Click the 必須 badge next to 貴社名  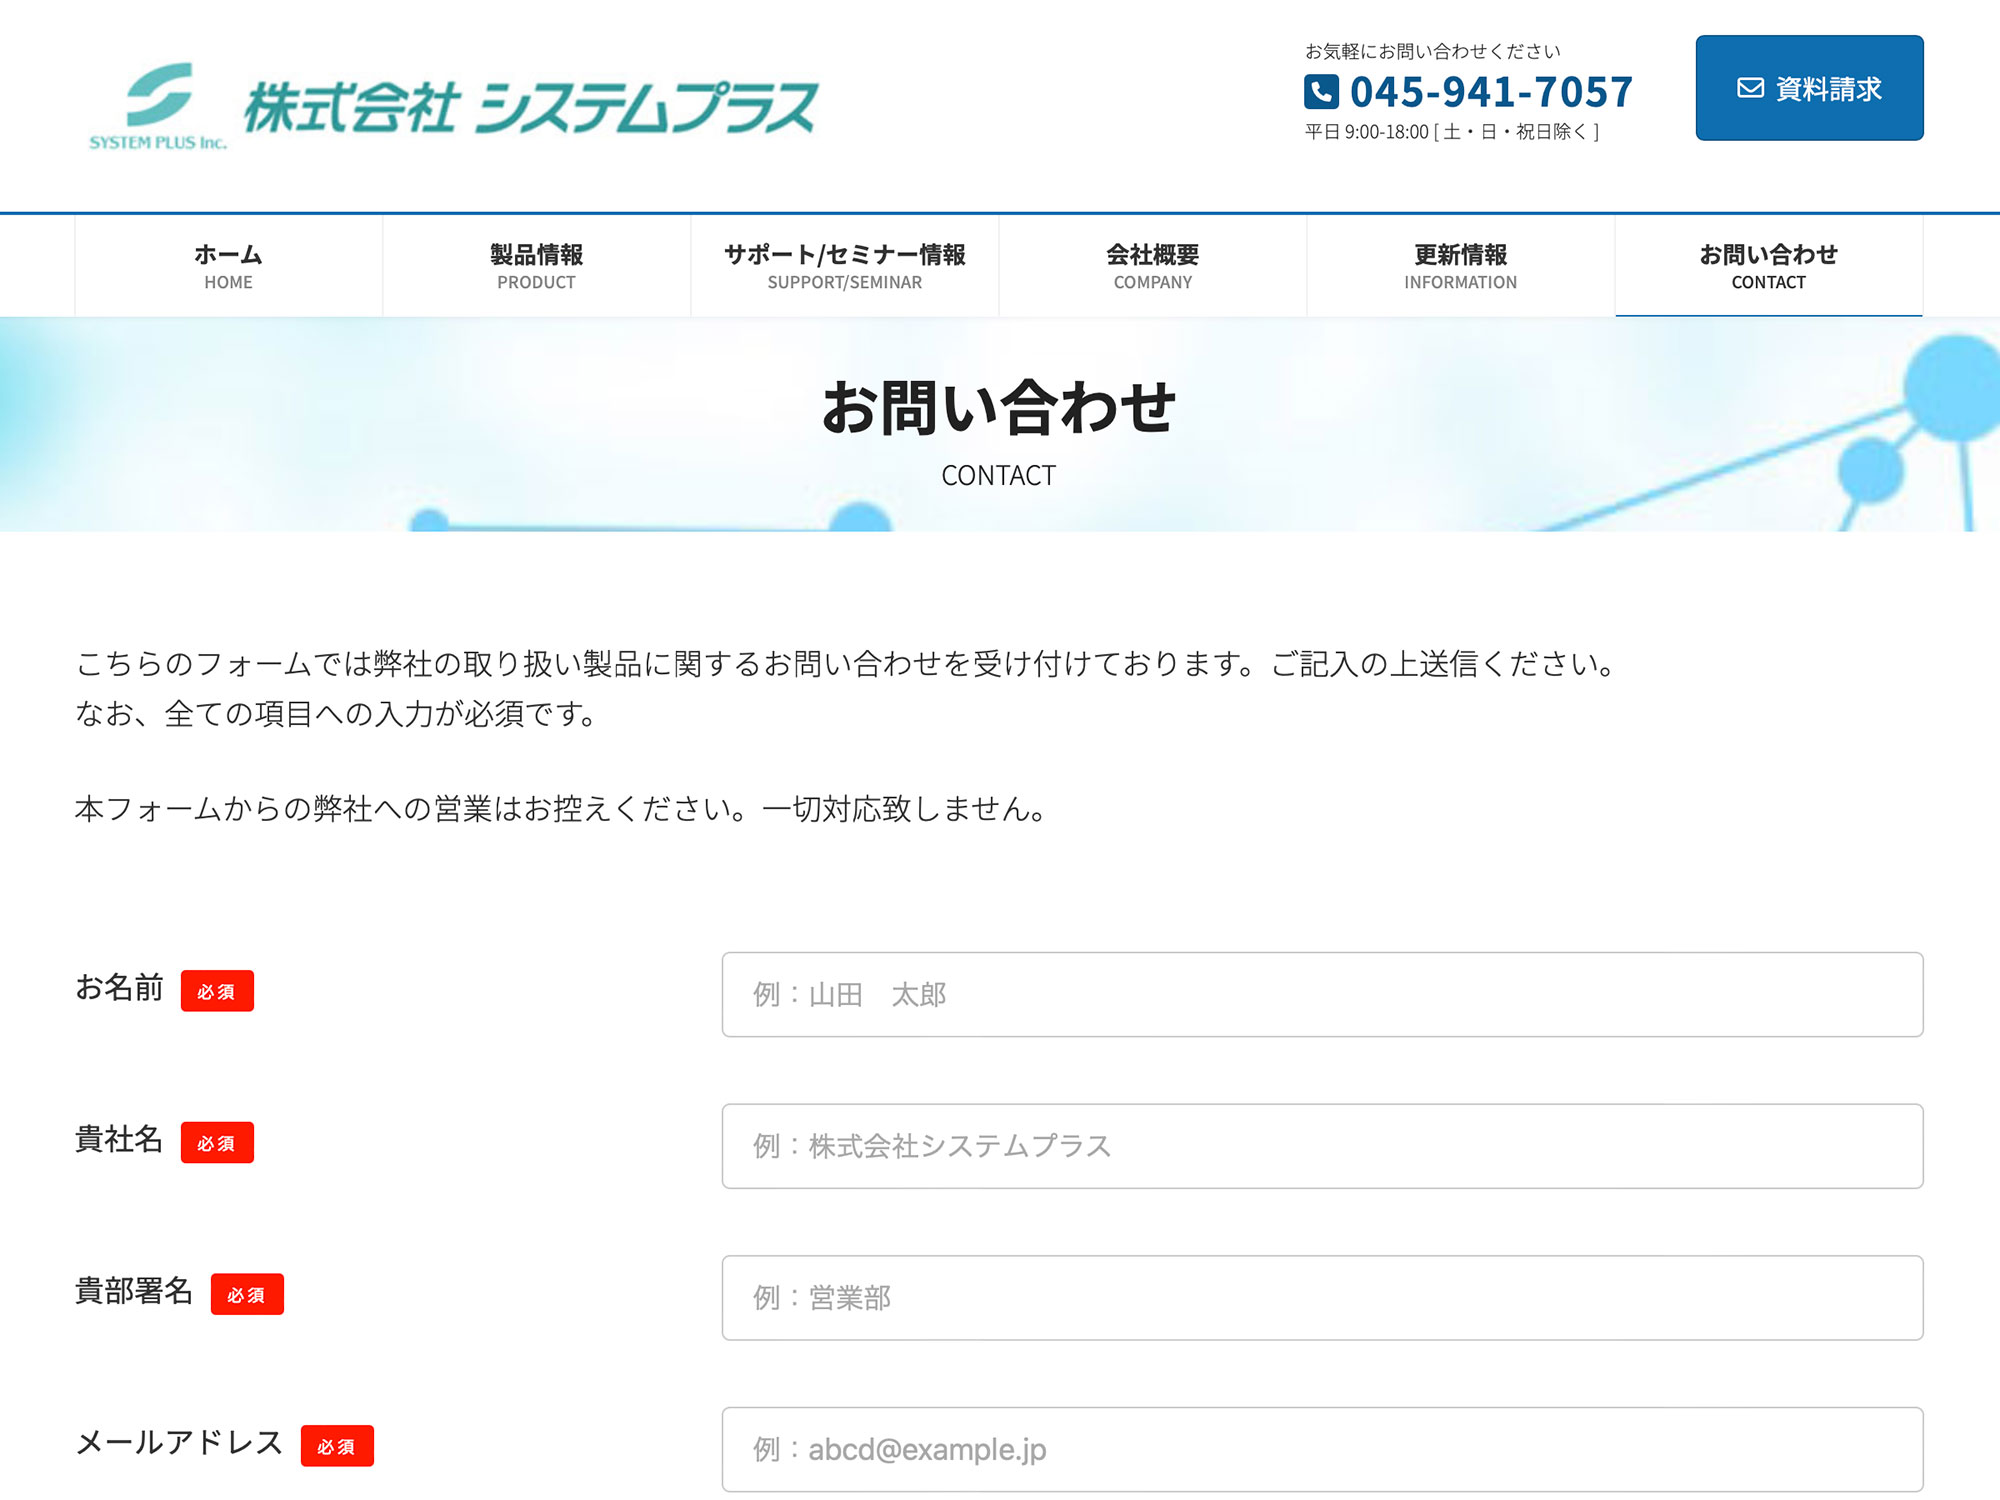[x=217, y=1143]
